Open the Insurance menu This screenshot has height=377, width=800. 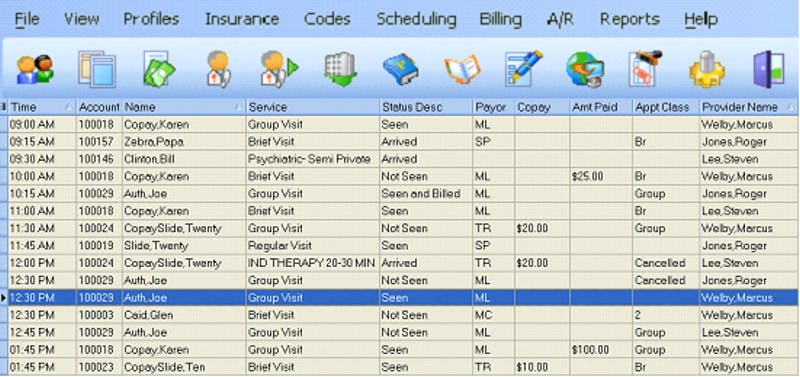point(242,20)
